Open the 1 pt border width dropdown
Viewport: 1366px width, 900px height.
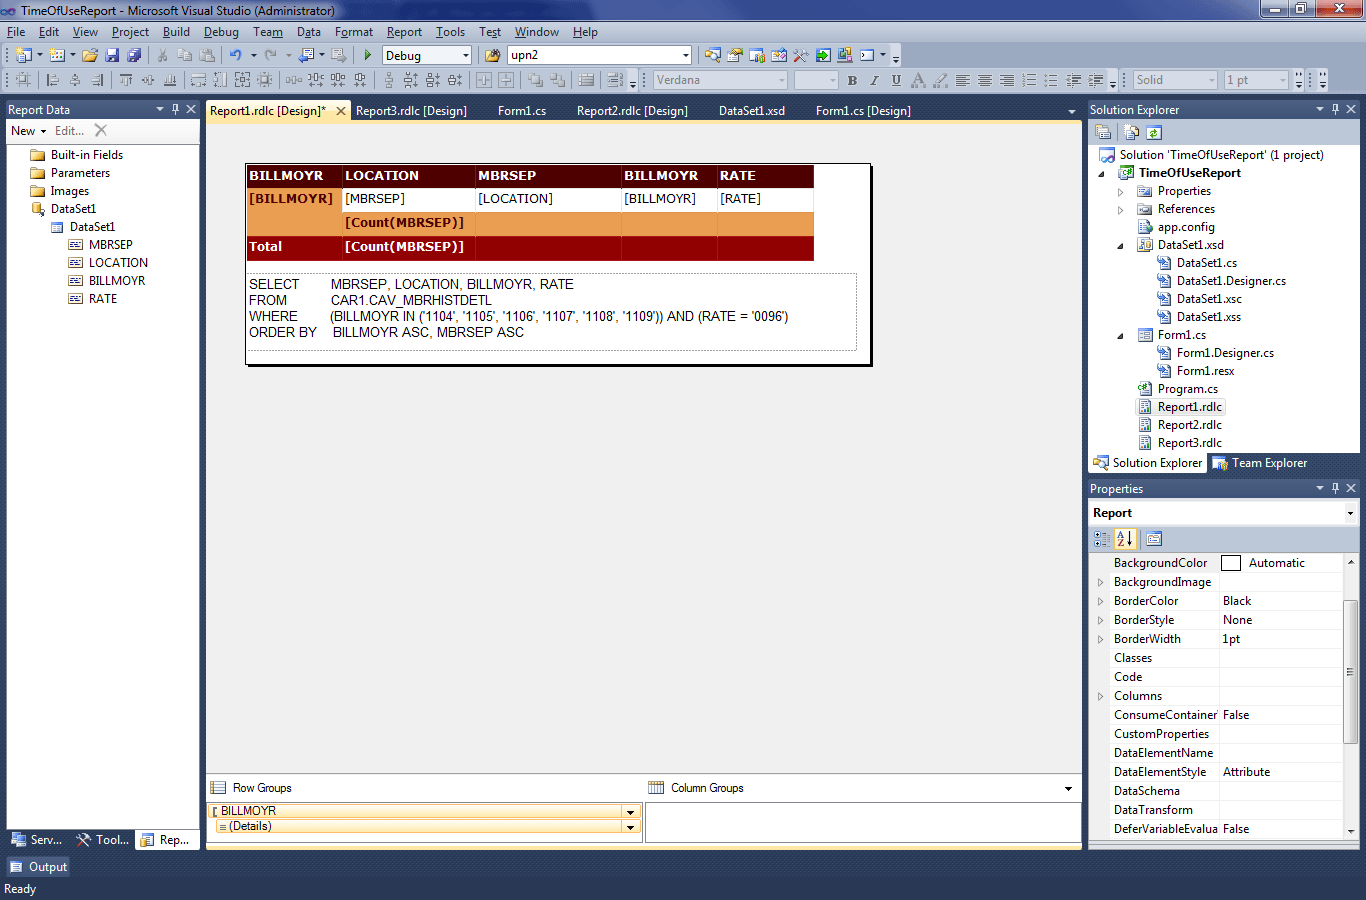[1283, 80]
